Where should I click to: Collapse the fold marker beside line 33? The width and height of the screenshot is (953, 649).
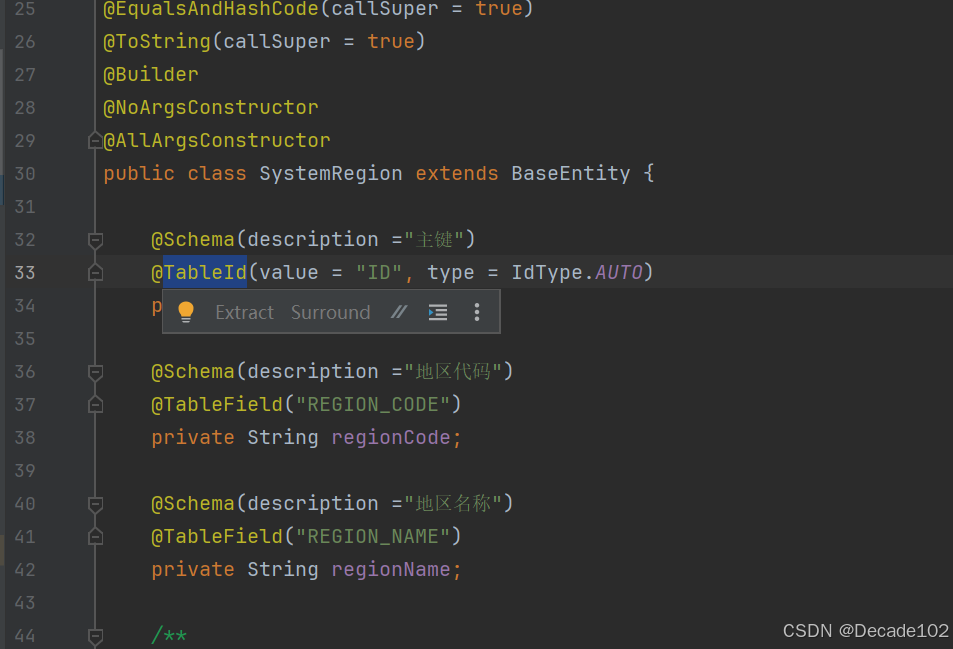coord(95,272)
